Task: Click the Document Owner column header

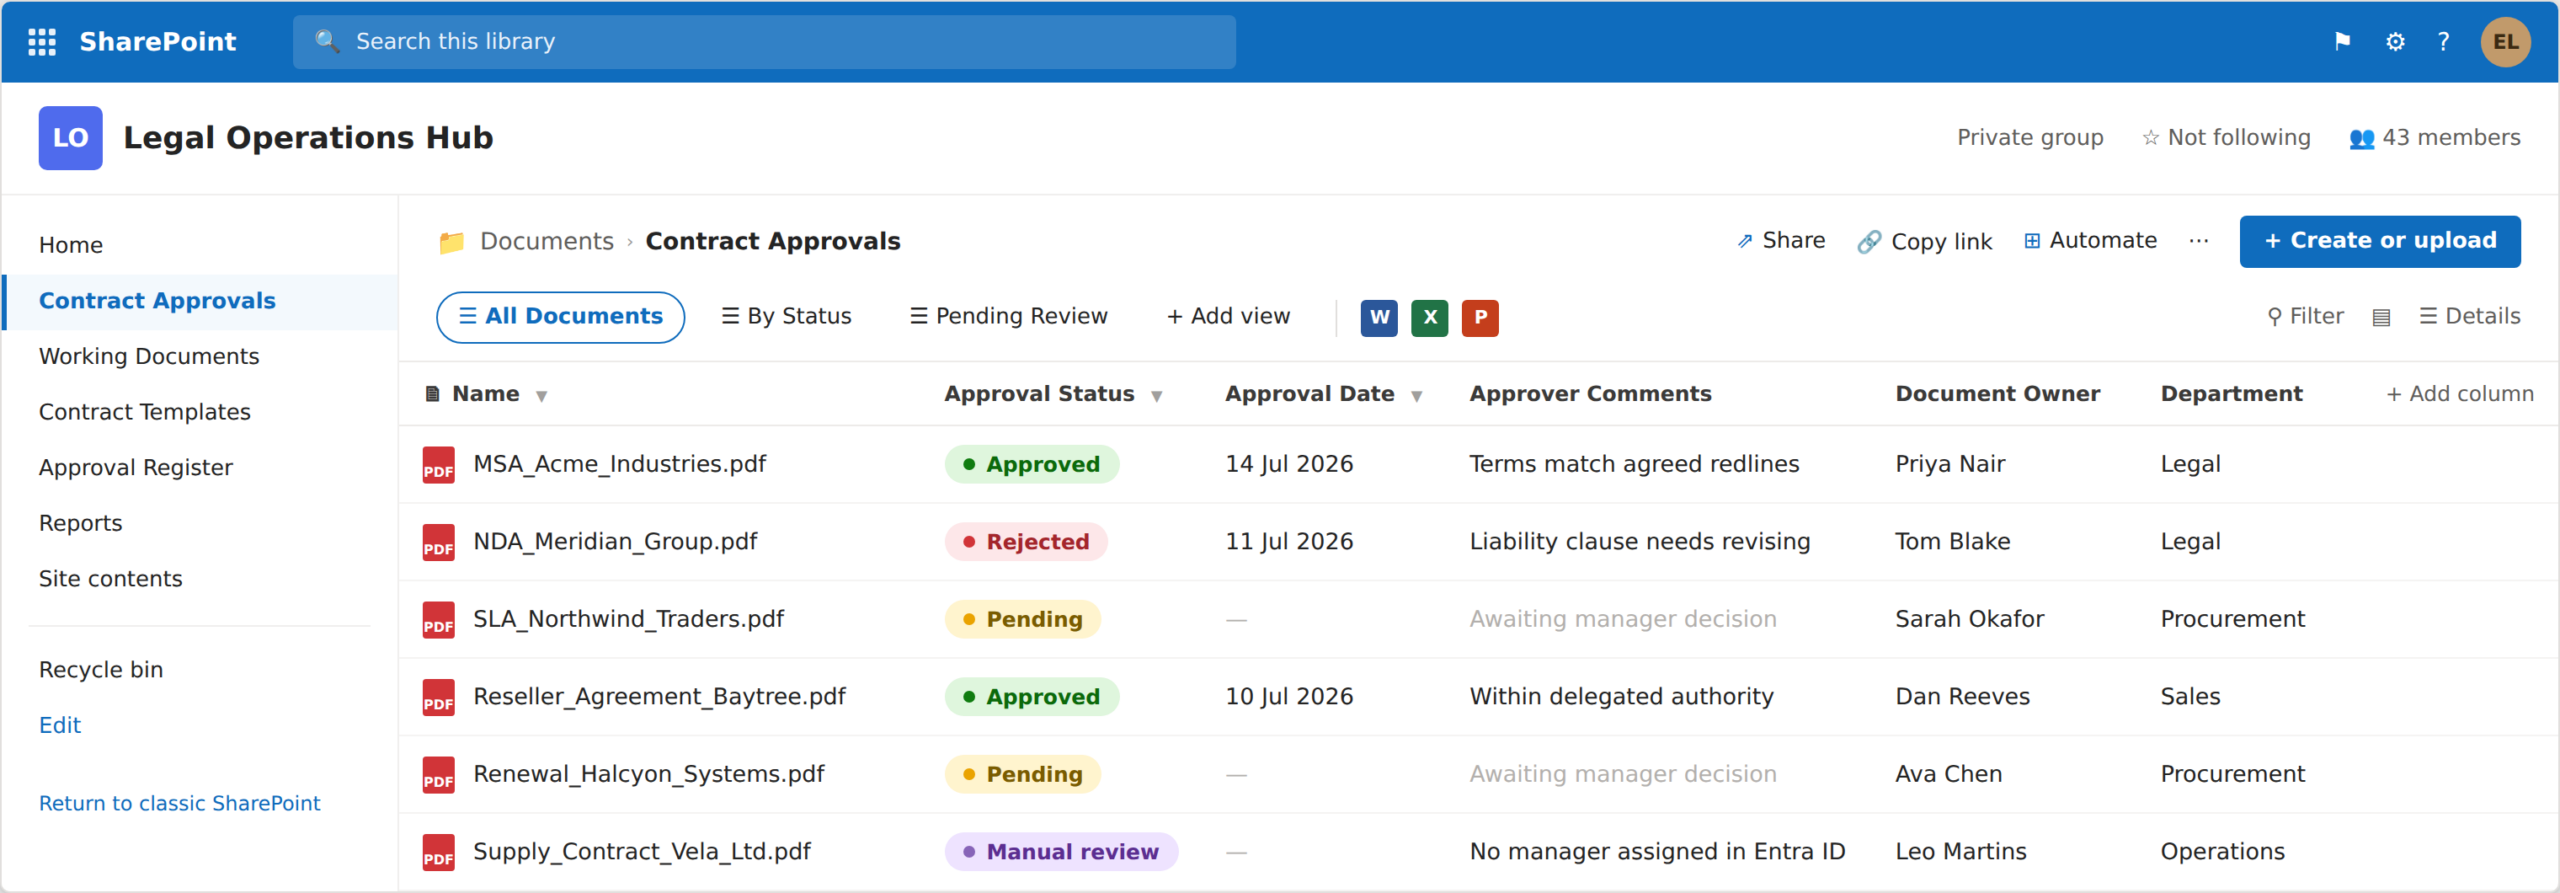Action: pyautogui.click(x=1998, y=394)
